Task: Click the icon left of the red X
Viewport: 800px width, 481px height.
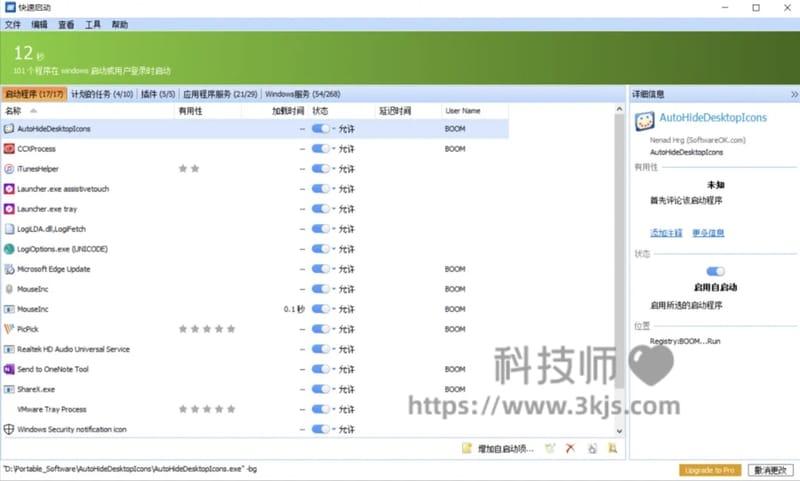Action: (549, 448)
